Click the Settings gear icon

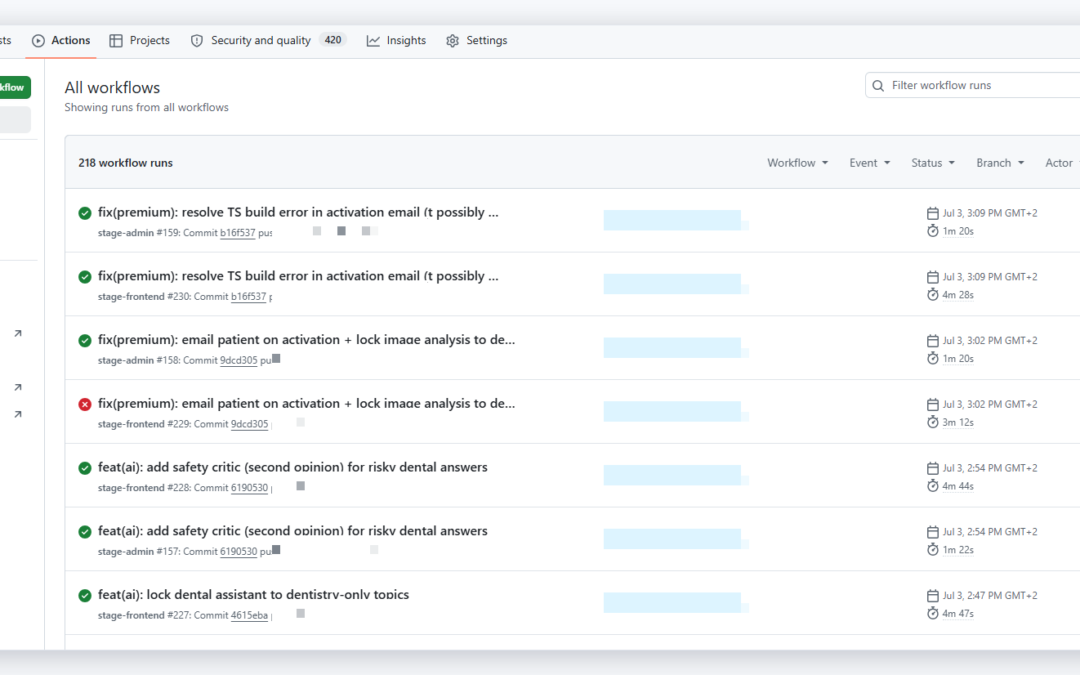pos(453,41)
